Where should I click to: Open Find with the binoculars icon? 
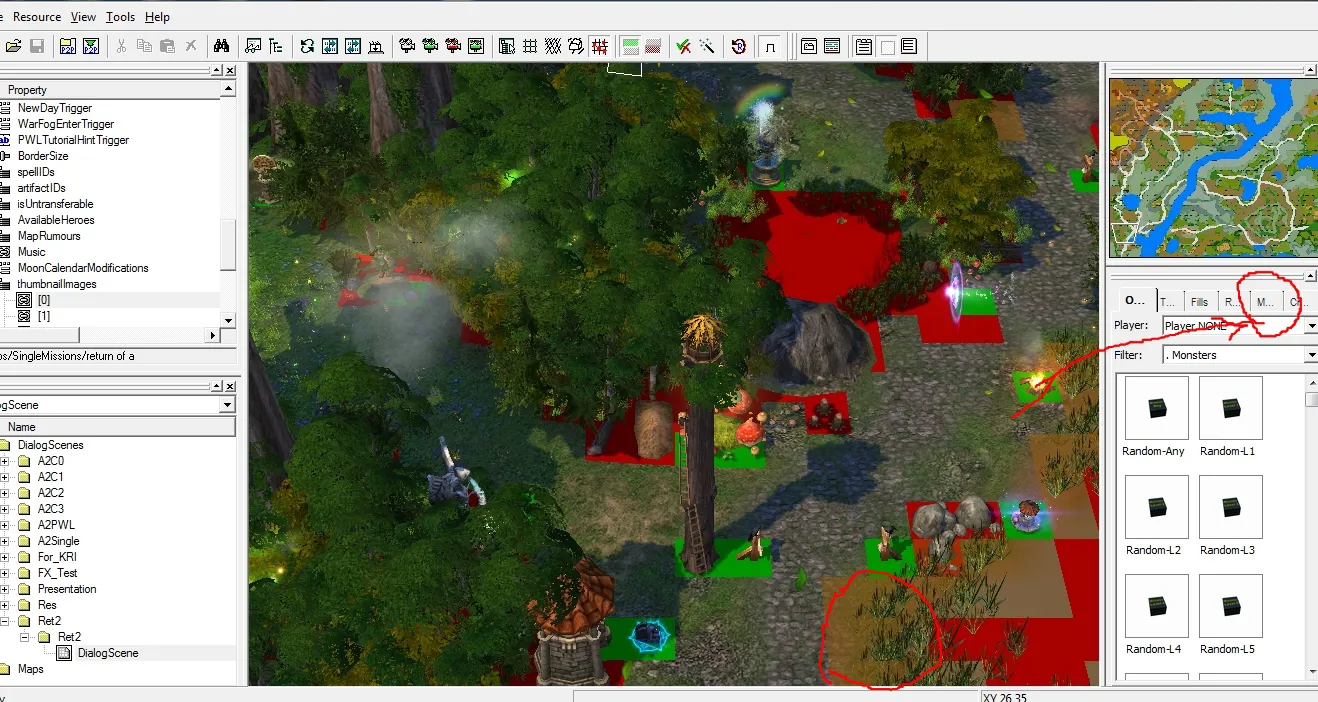pos(222,46)
